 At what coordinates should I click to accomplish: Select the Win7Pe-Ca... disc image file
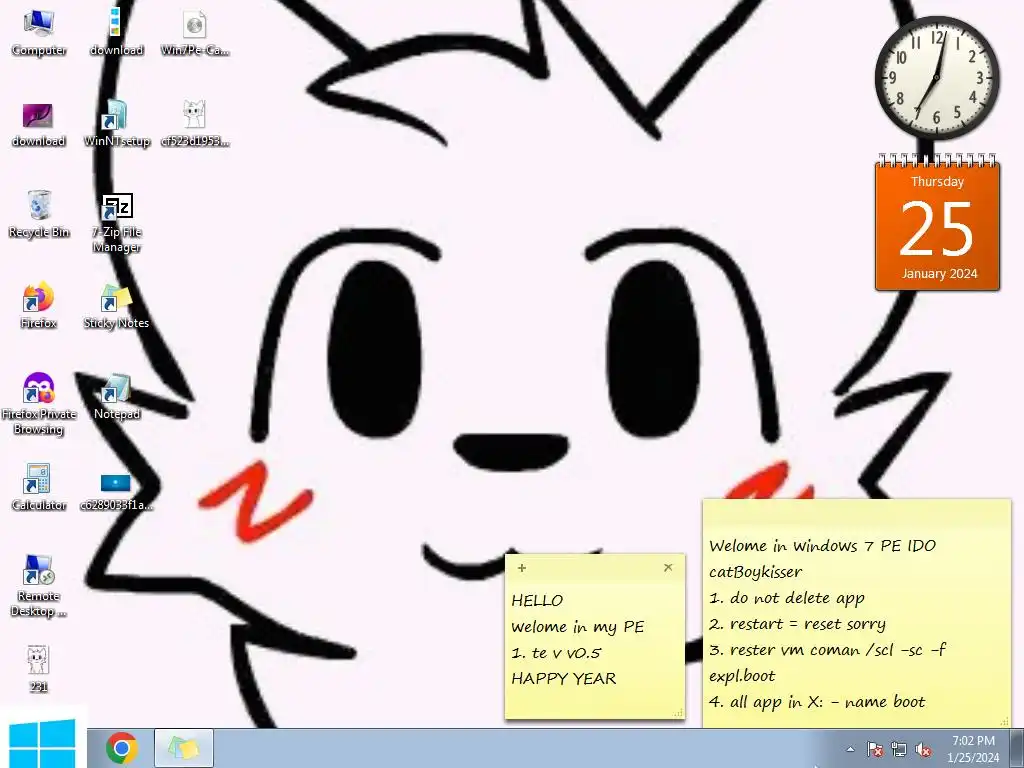[195, 33]
